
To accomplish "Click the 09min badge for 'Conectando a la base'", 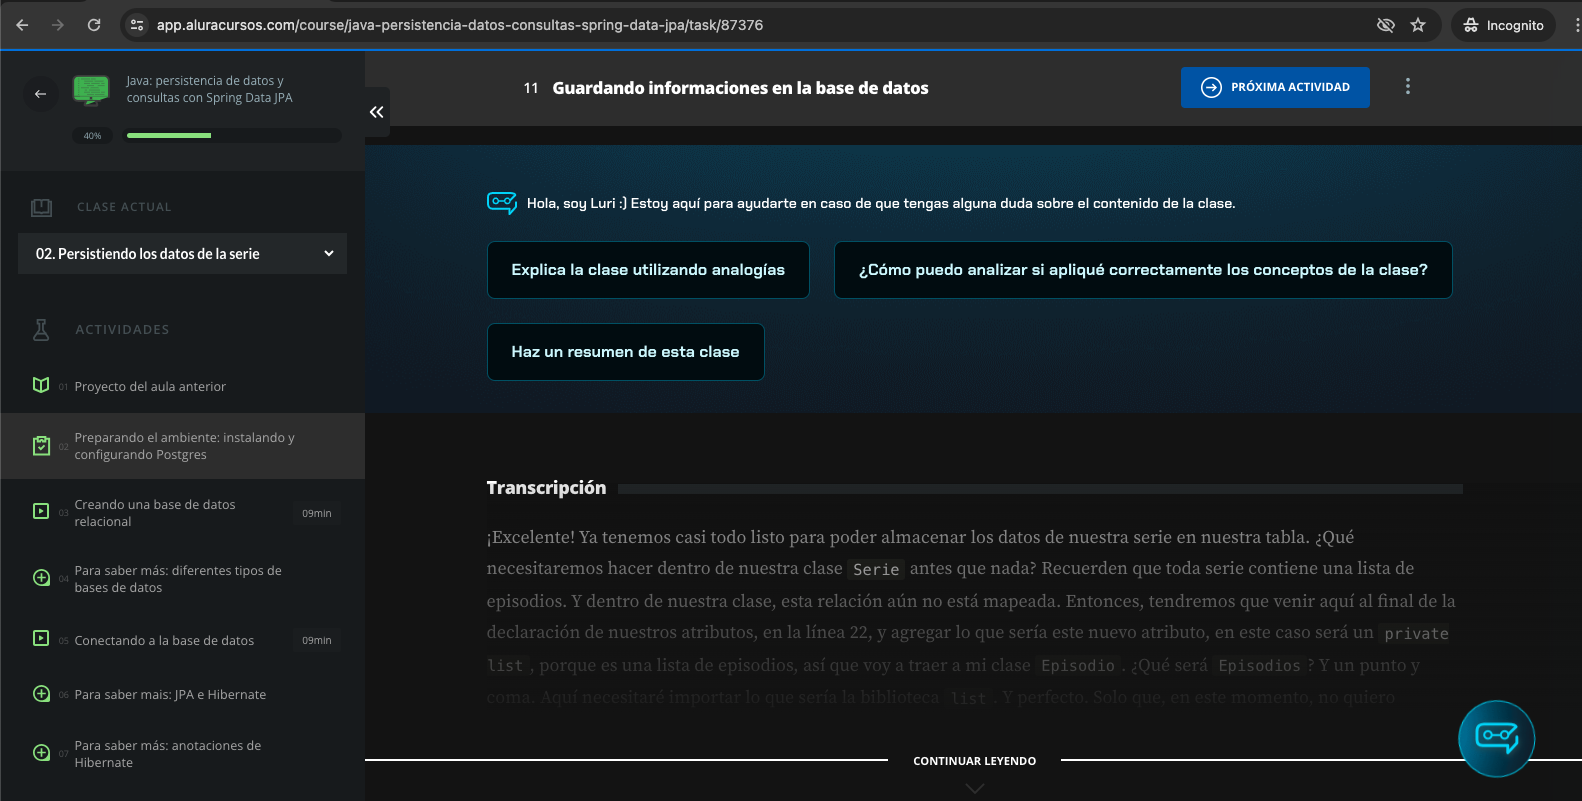I will point(317,640).
